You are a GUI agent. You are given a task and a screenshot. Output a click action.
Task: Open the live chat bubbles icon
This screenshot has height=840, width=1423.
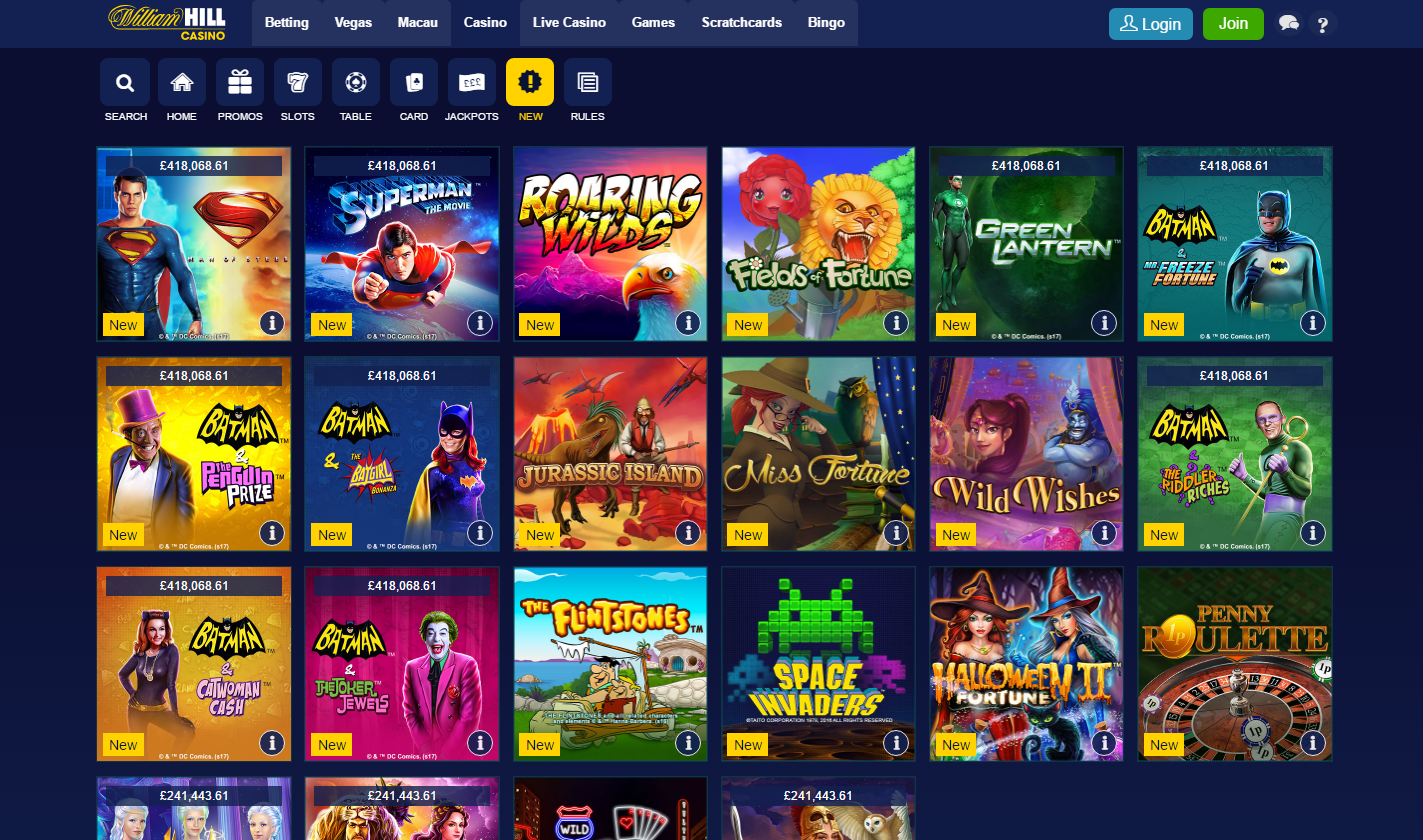pos(1290,24)
